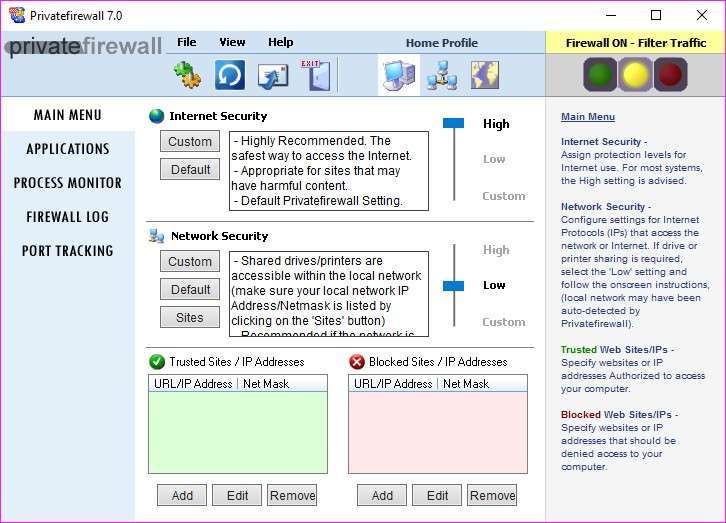The width and height of the screenshot is (726, 523).
Task: Click the green Trusted Sites list area
Action: (238, 432)
